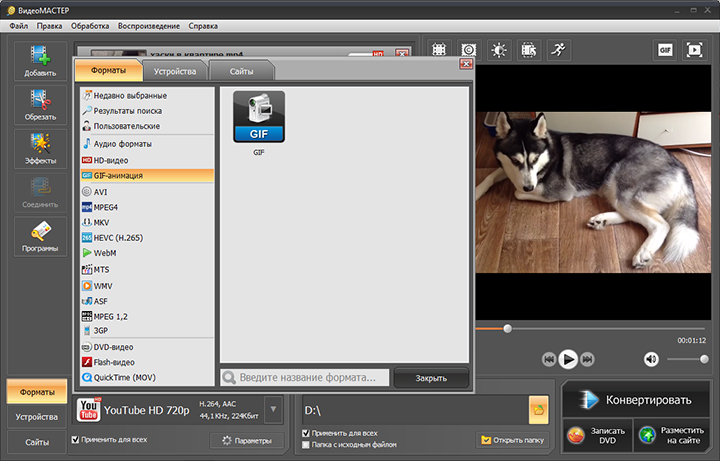This screenshot has width=720, height=461.
Task: Click the bottom-left Форматы button
Action: pyautogui.click(x=37, y=392)
